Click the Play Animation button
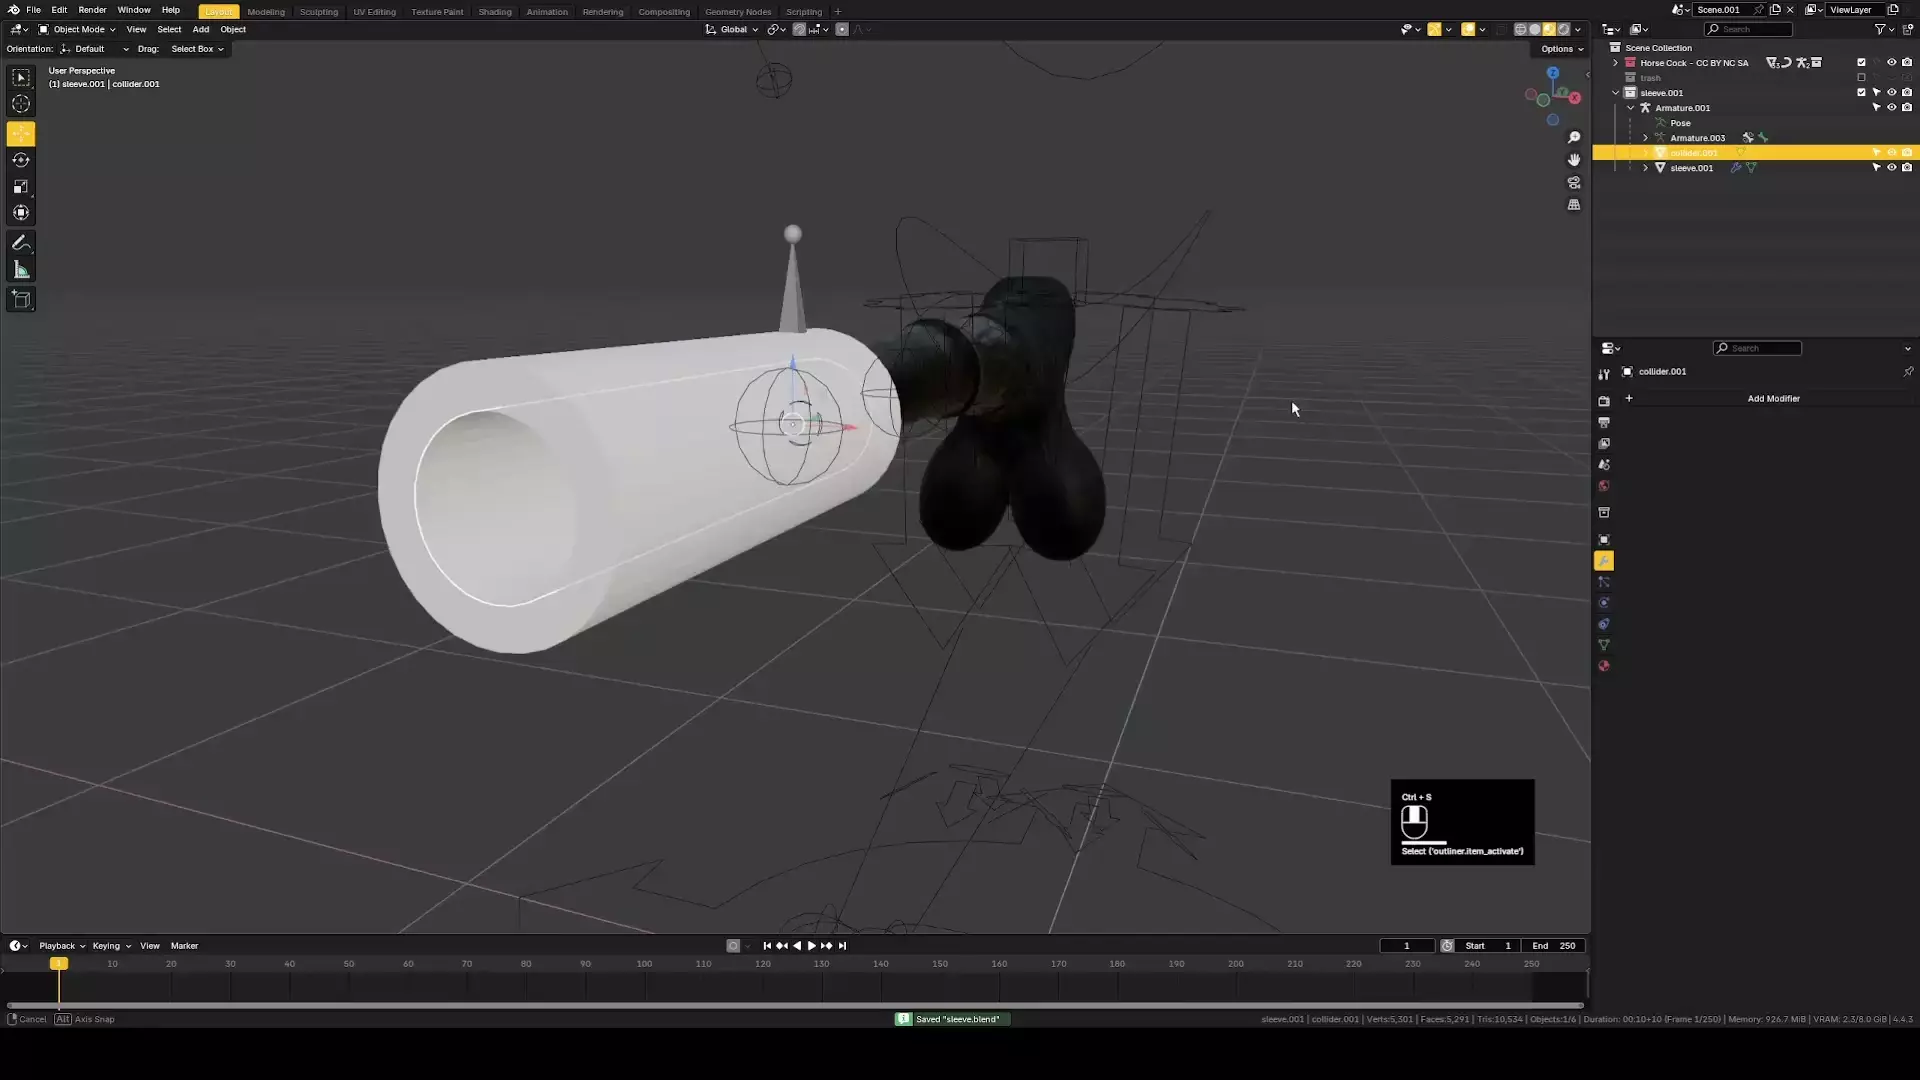The image size is (1920, 1080). (811, 946)
